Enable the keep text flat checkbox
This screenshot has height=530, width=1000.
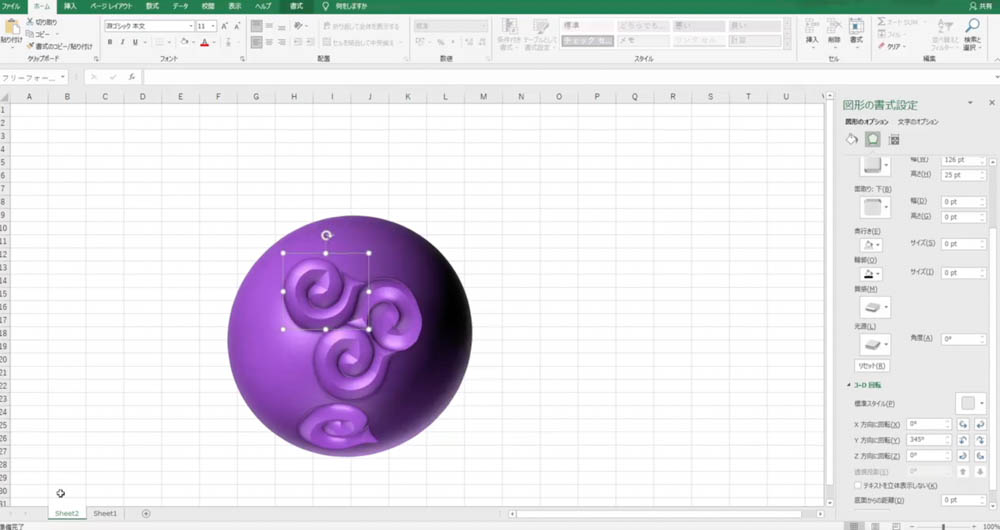[x=858, y=485]
